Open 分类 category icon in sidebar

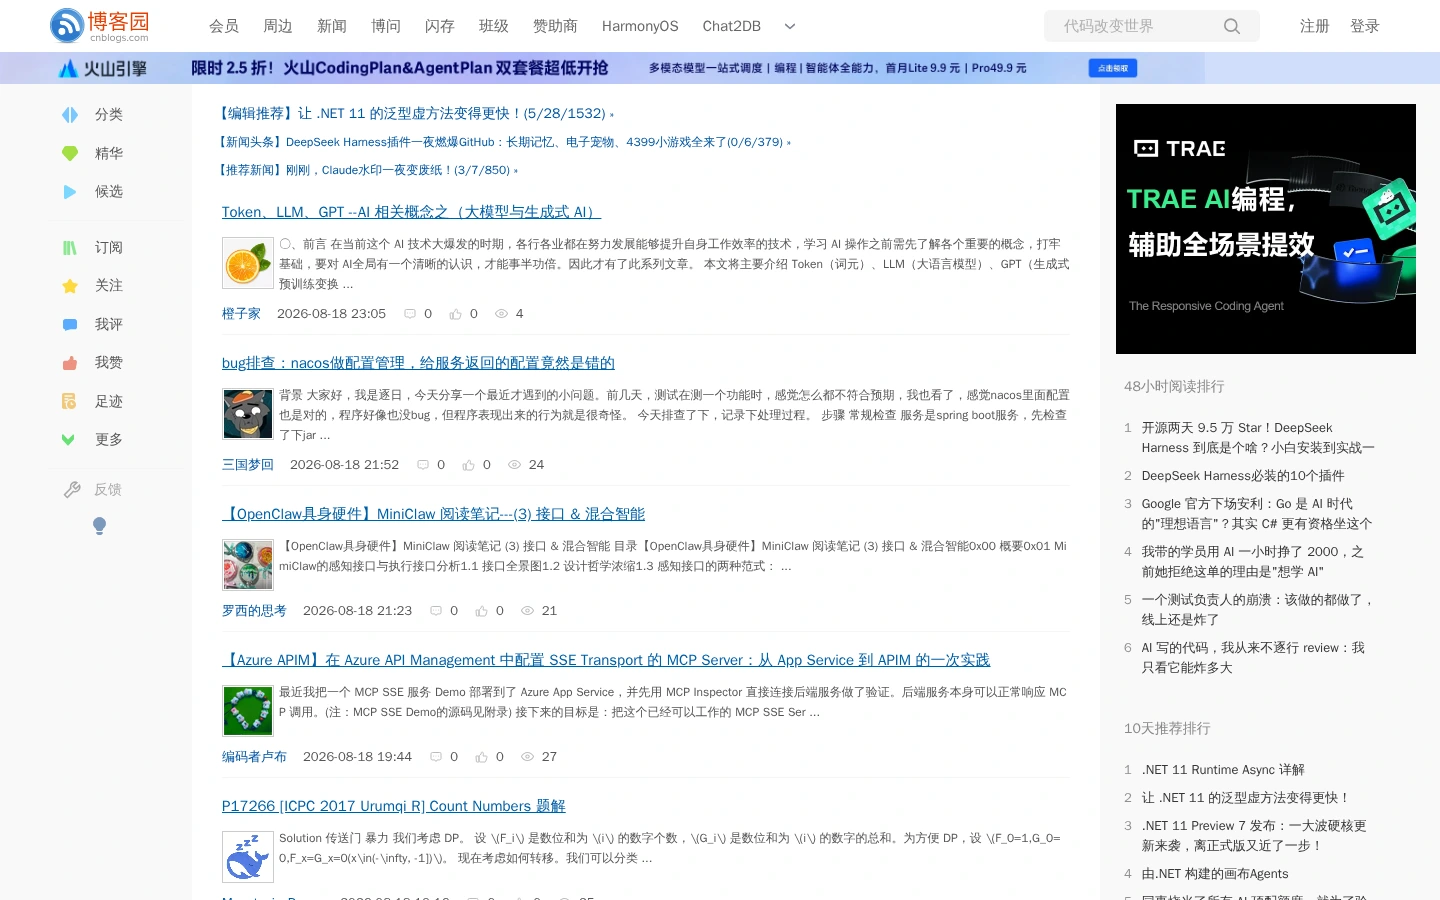70,115
